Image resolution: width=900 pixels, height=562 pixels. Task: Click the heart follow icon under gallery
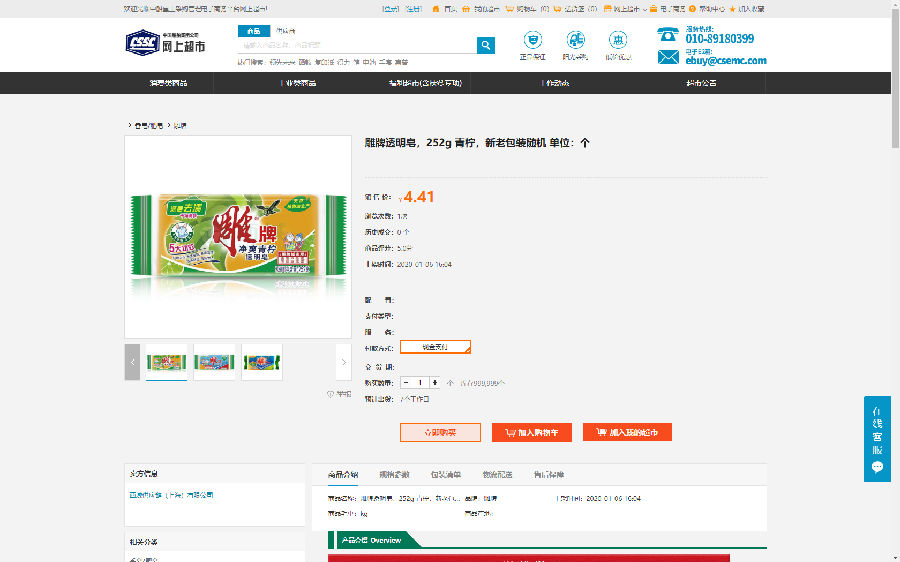pos(330,394)
